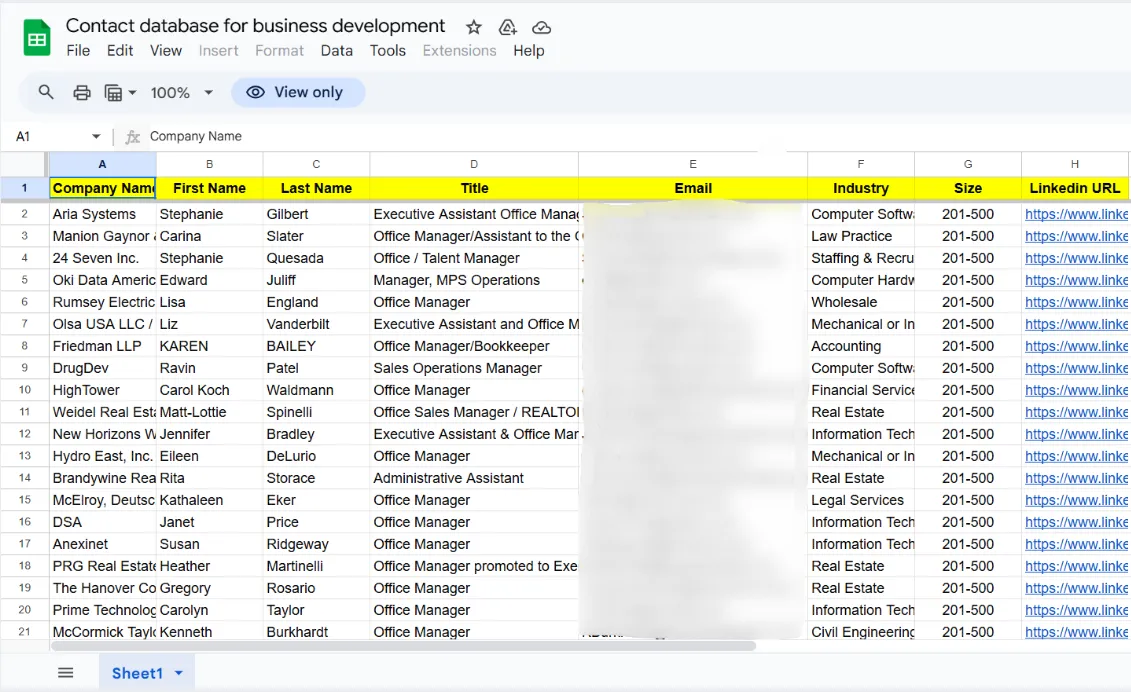Click the Office Manager/Bookkeeper cell
Screen dimensions: 1131x692
tap(474, 346)
